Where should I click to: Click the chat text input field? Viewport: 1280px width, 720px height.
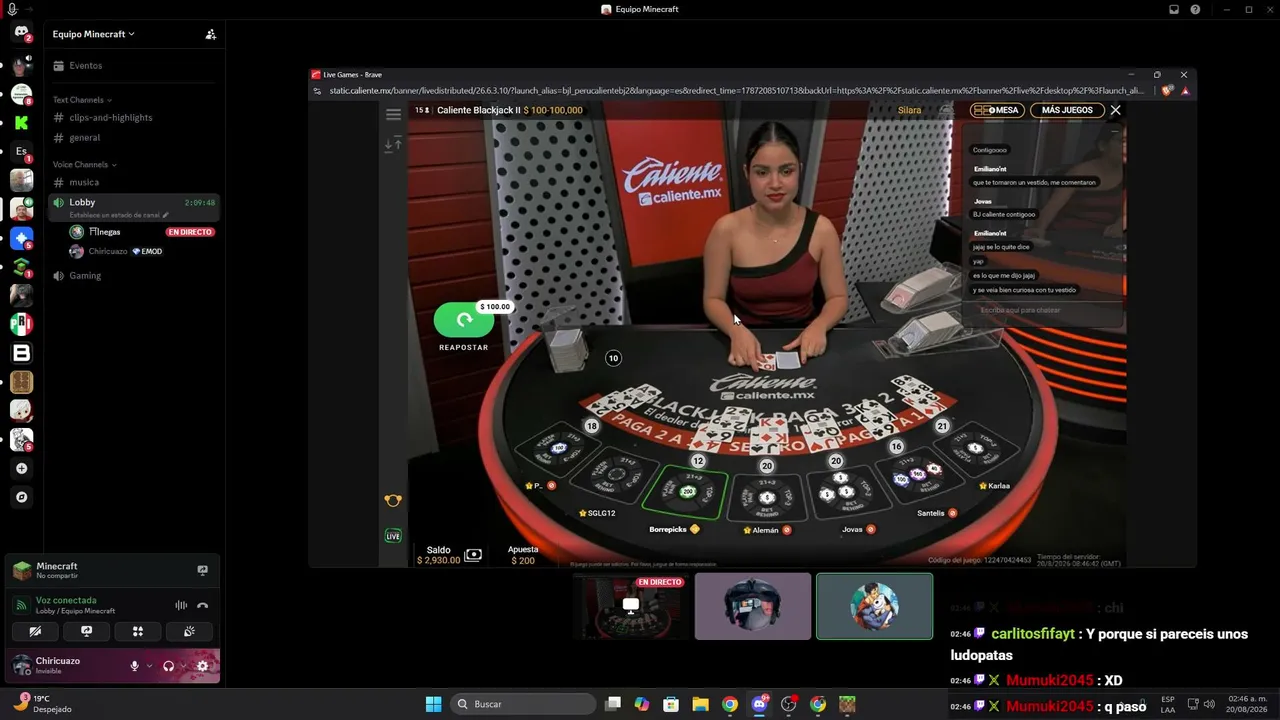(x=1042, y=310)
